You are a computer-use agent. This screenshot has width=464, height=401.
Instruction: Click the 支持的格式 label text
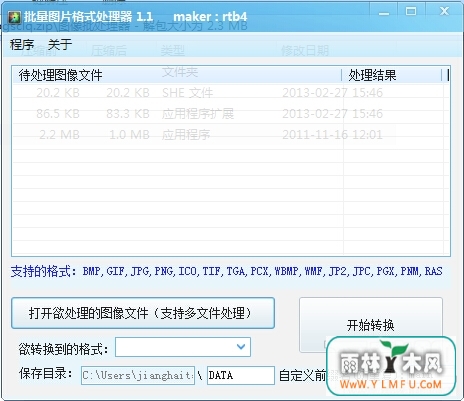(226, 271)
